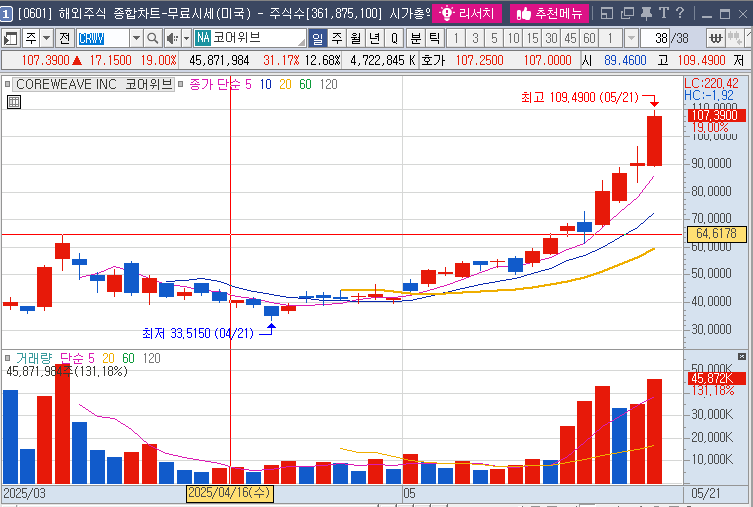The height and width of the screenshot is (507, 753).
Task: Click the chart settings icon left of 주 dropdown
Action: coord(11,38)
